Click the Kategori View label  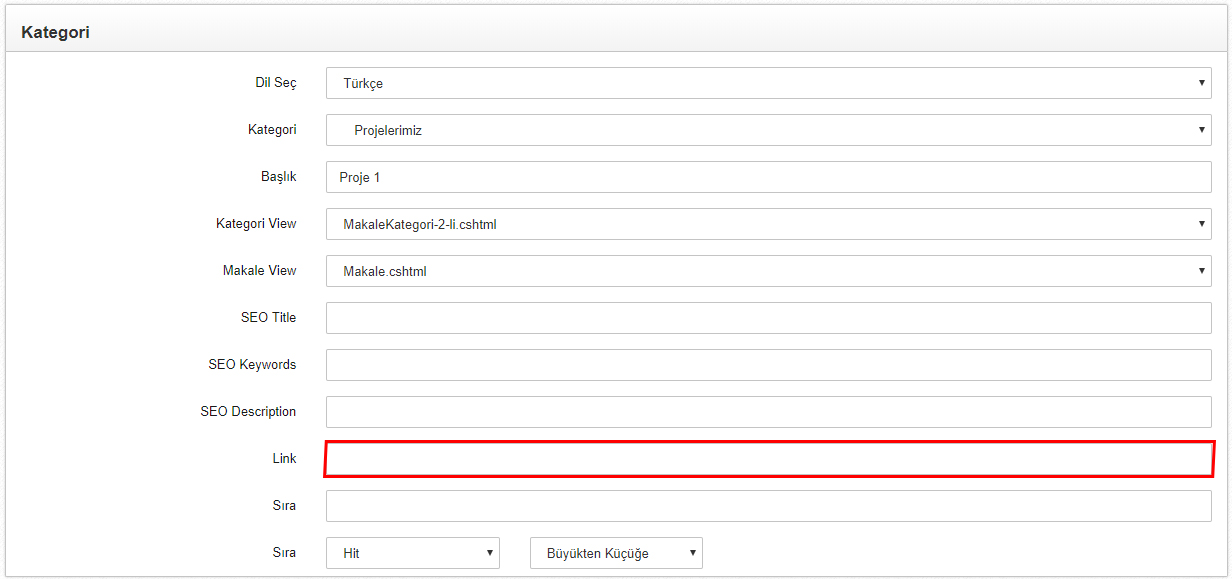coord(256,224)
